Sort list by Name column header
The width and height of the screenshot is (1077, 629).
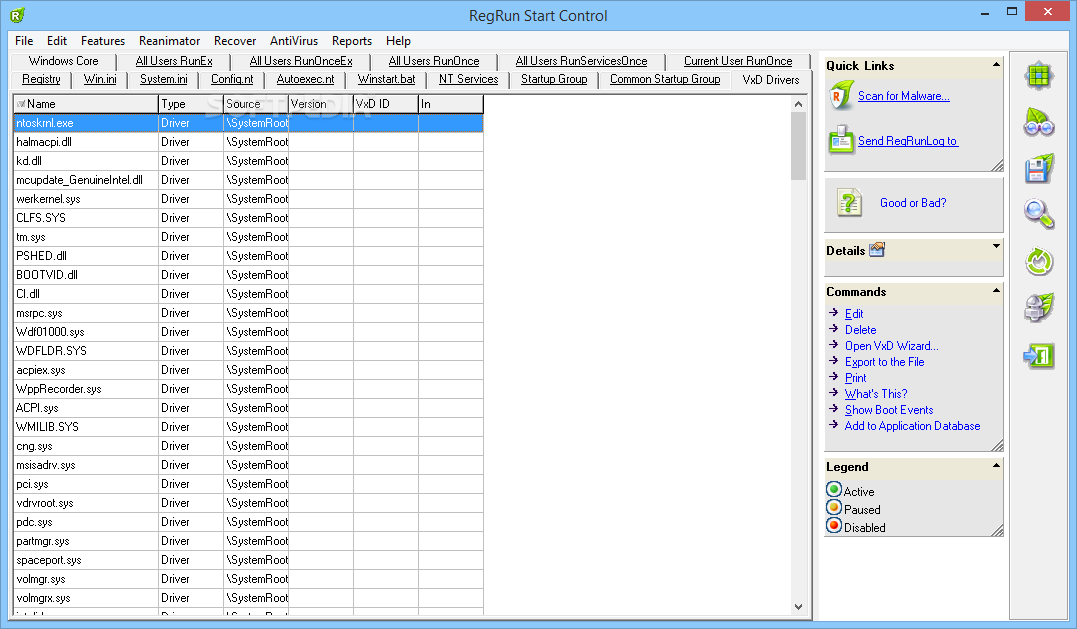coord(86,104)
